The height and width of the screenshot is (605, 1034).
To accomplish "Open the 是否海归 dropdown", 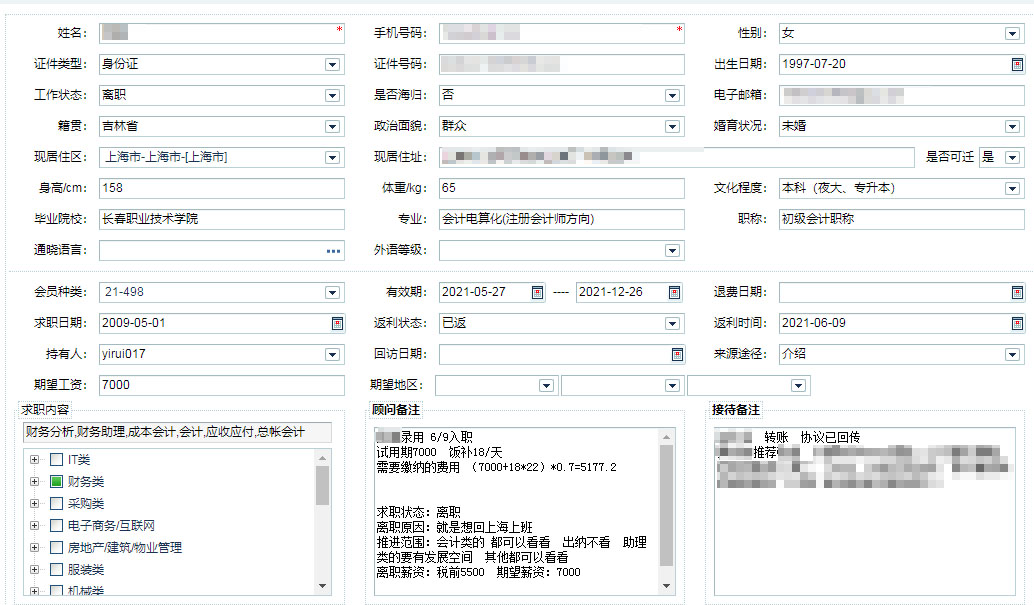I will [672, 96].
